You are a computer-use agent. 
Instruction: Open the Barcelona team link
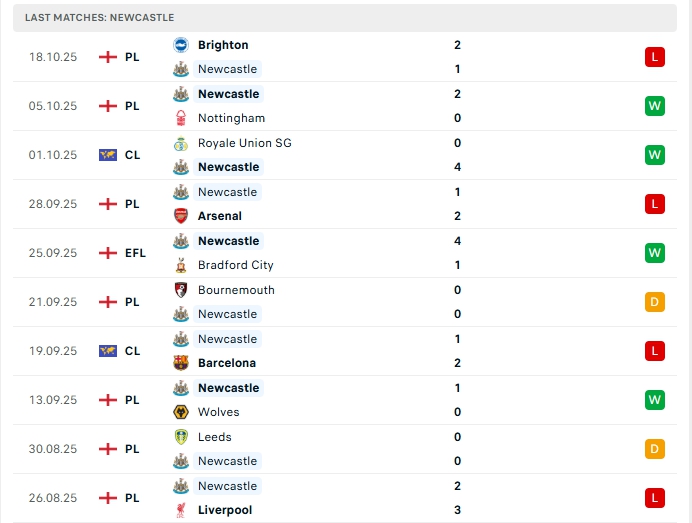(227, 363)
